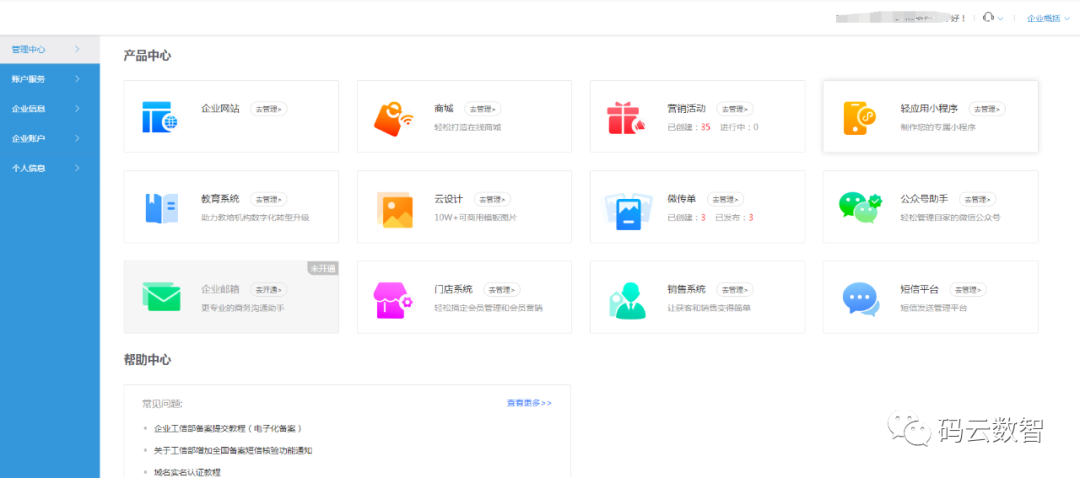1080x478 pixels.
Task: Click 短信发送管理平台 description text
Action: (x=934, y=308)
